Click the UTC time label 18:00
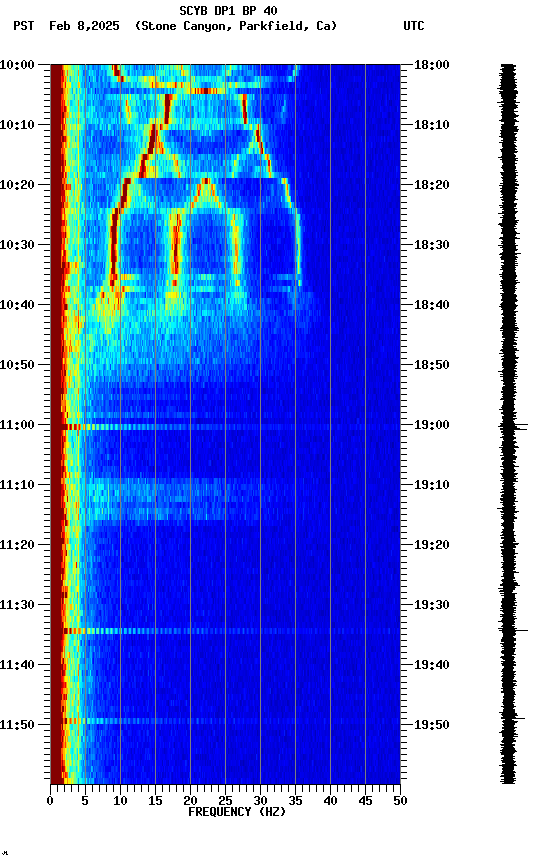 [x=432, y=65]
